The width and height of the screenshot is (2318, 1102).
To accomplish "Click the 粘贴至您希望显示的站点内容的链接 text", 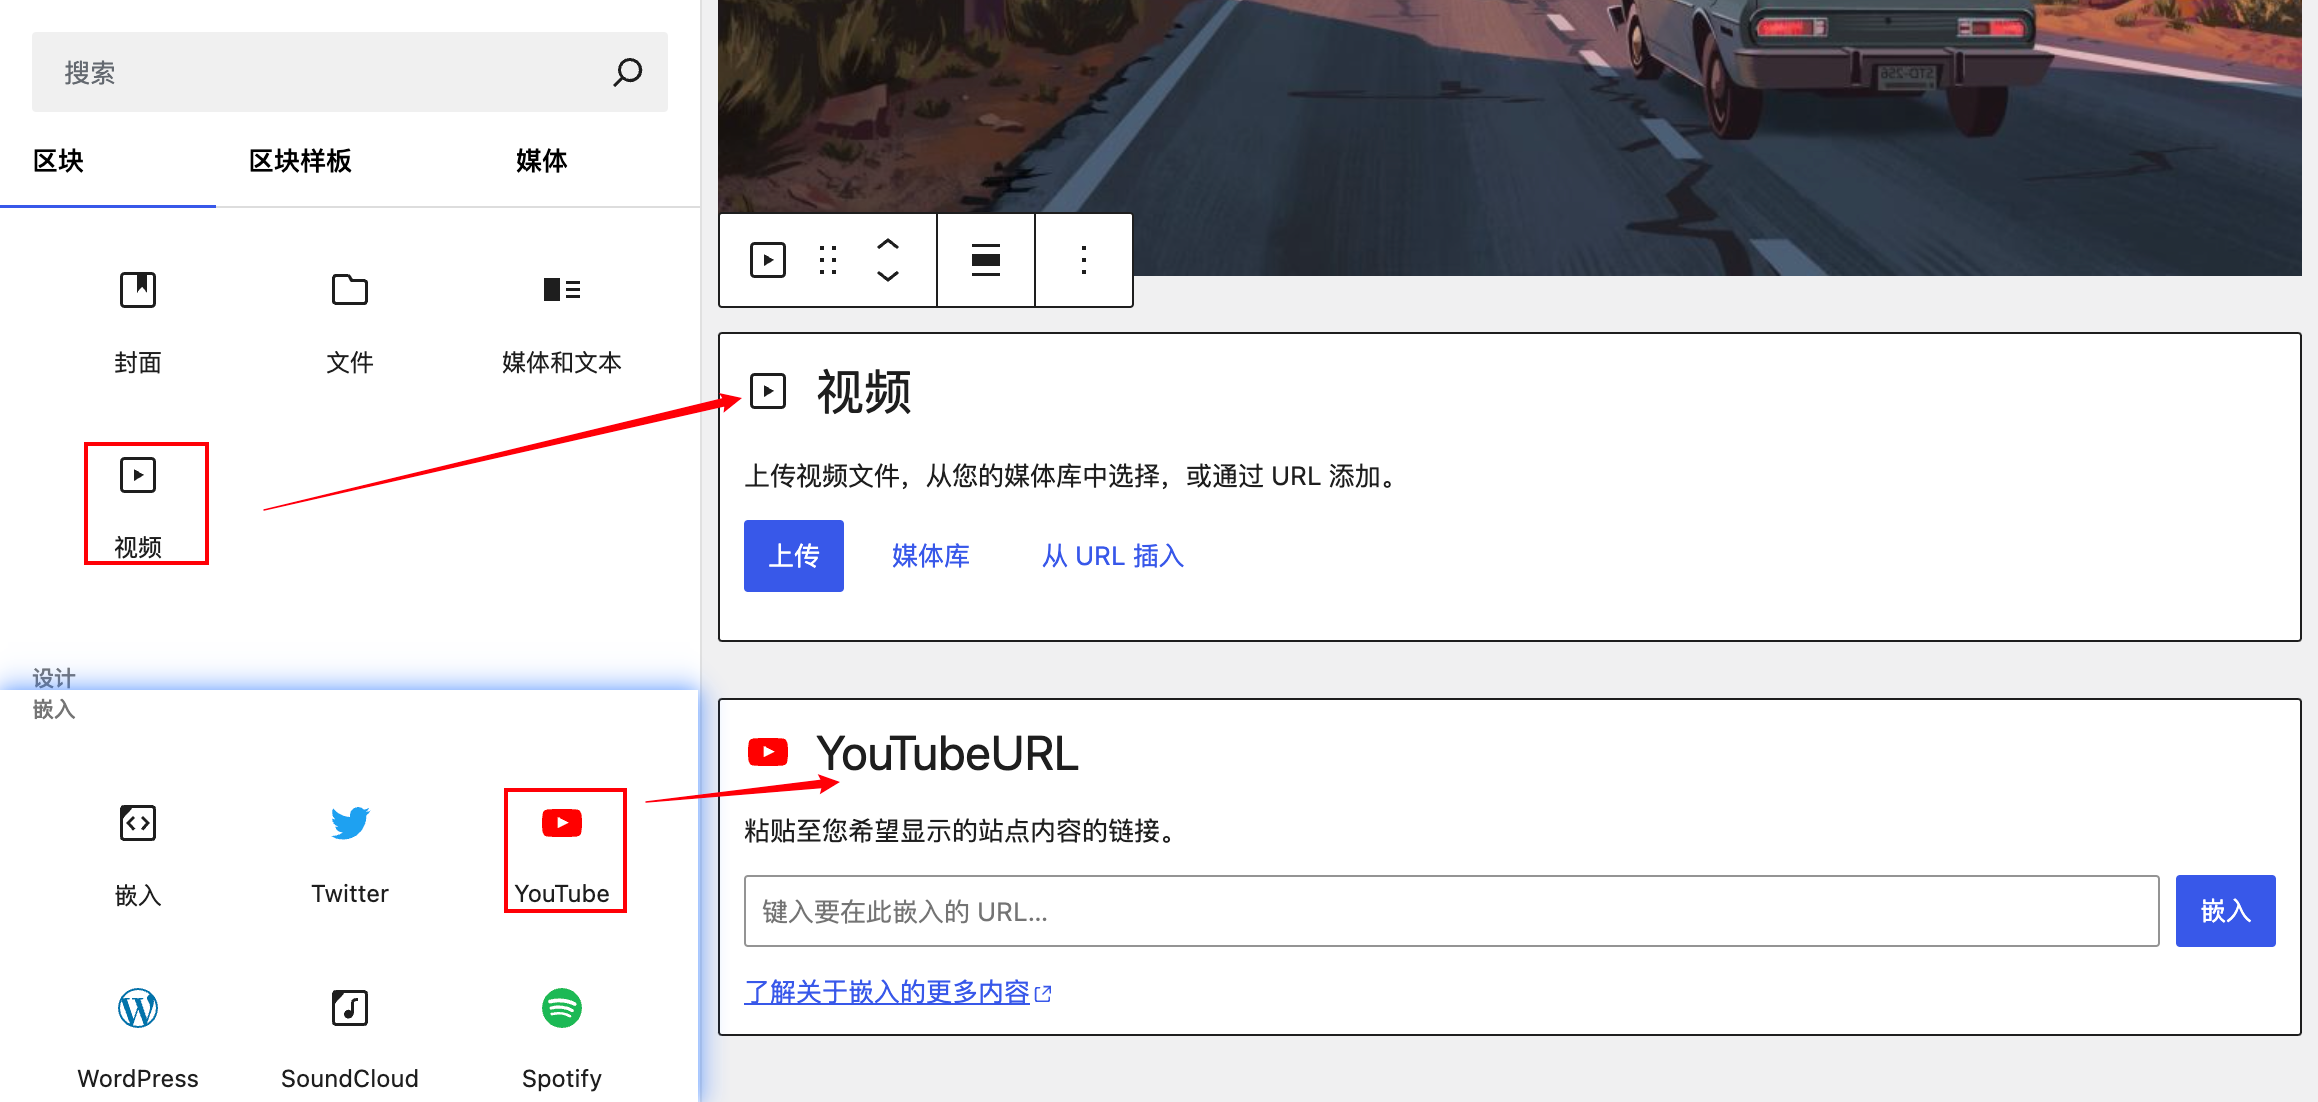I will pos(963,831).
